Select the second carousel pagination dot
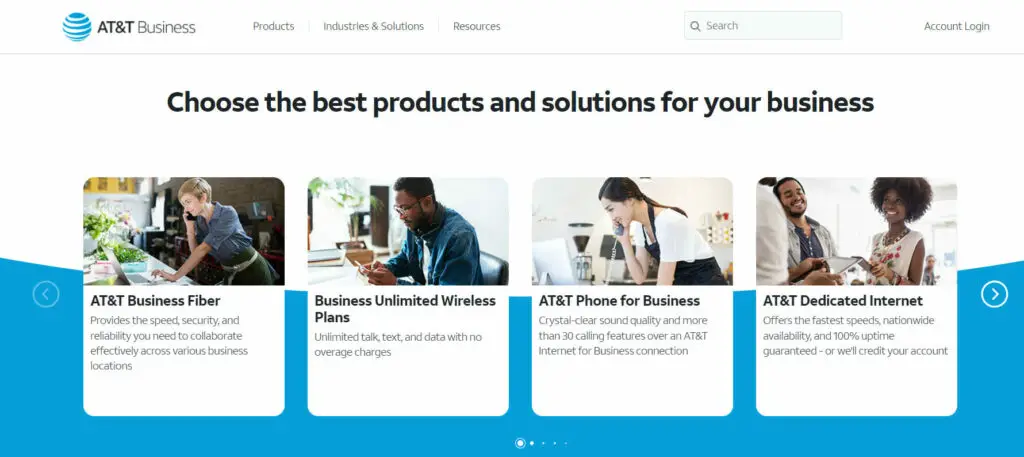 coord(532,443)
